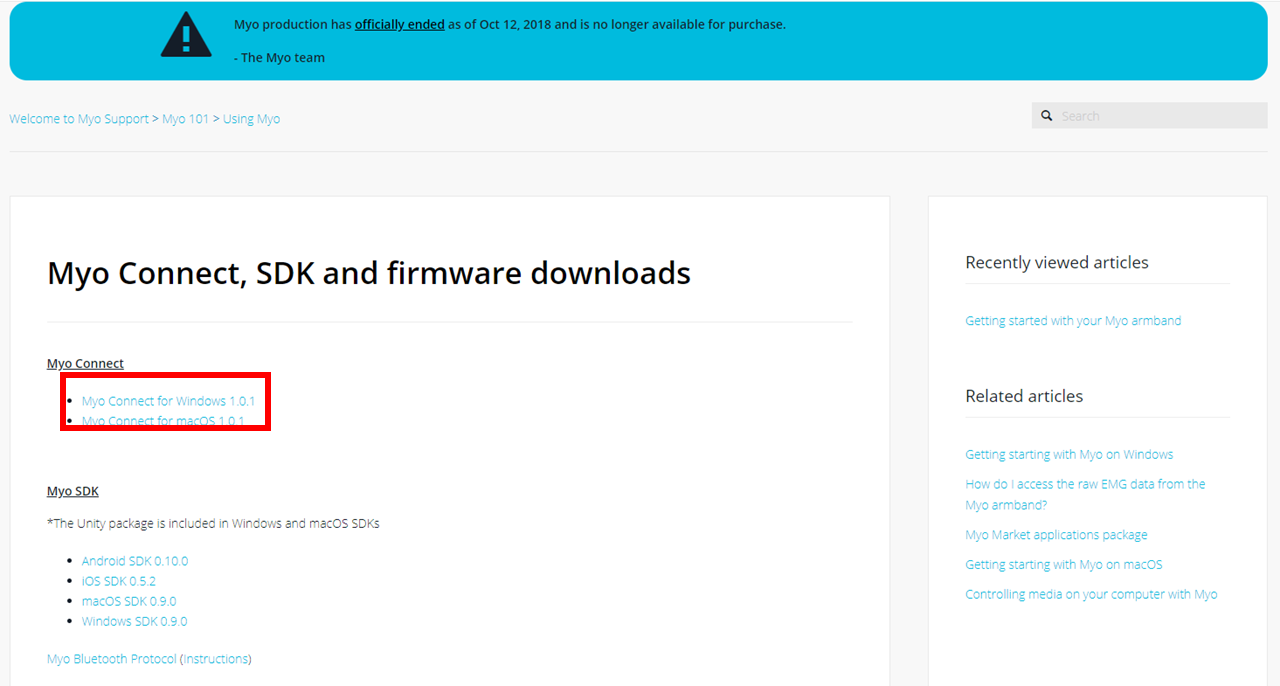This screenshot has height=686, width=1280.
Task: Click the 'Recently viewed articles' heading
Action: (x=1057, y=262)
